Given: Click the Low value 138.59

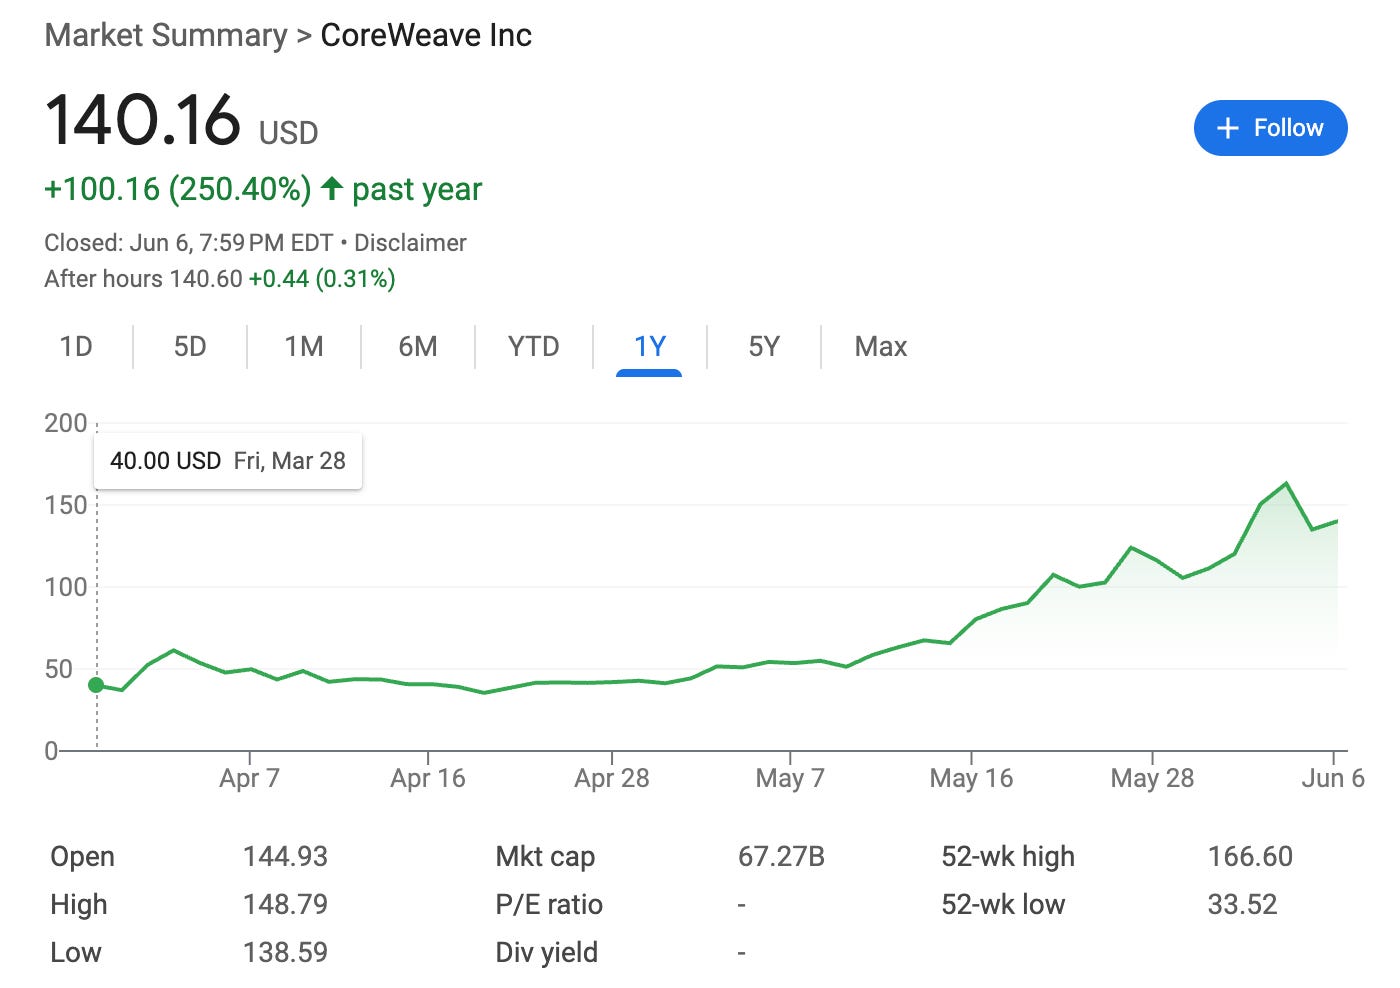Looking at the screenshot, I should point(285,953).
